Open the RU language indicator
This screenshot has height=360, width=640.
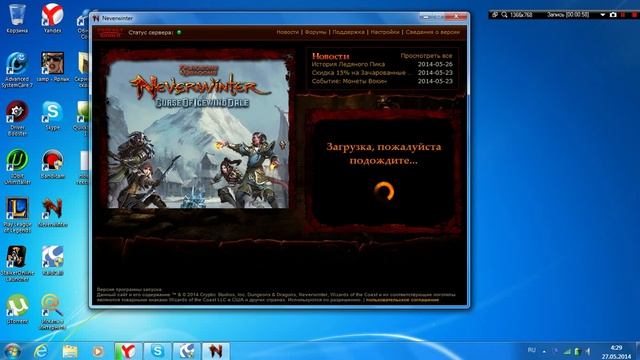(531, 350)
